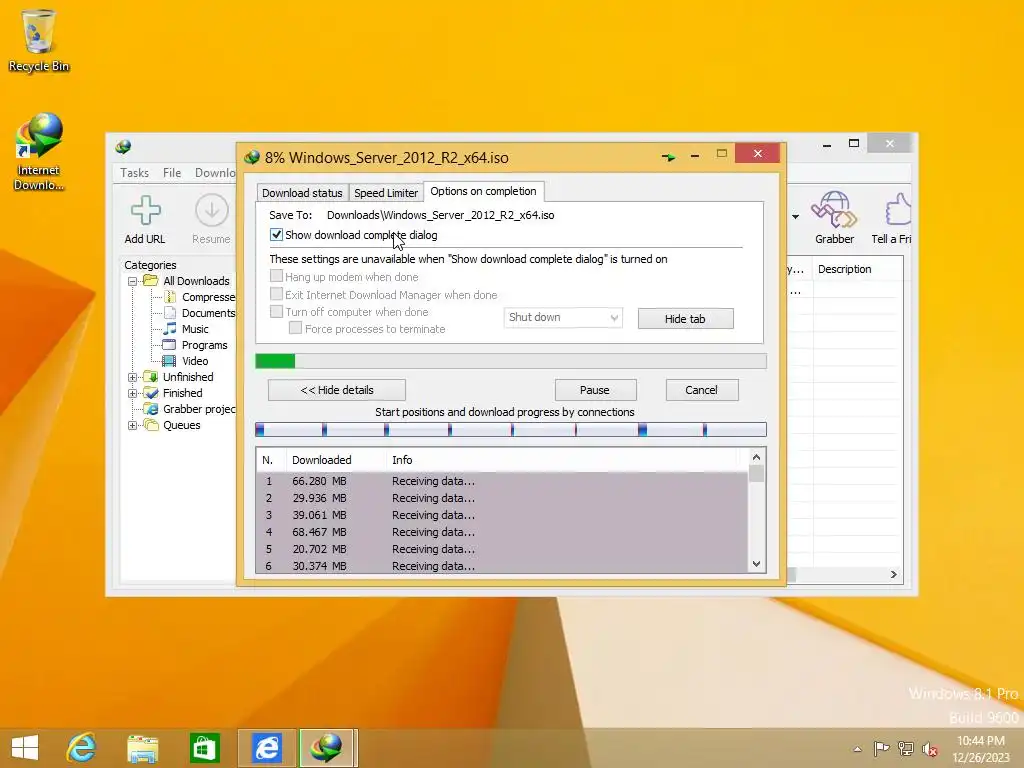The width and height of the screenshot is (1024, 768).
Task: Check Turn off computer when done
Action: (276, 312)
